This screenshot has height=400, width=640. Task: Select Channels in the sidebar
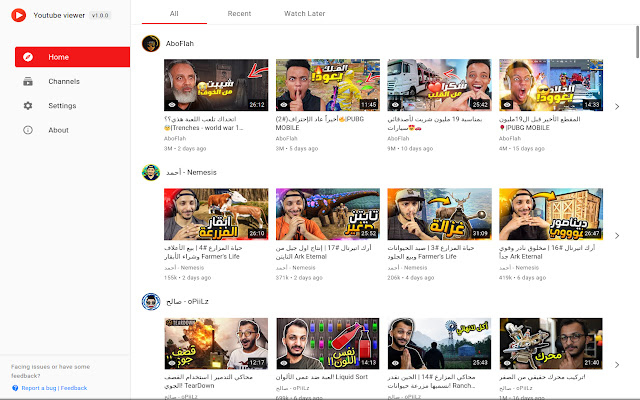tap(72, 81)
